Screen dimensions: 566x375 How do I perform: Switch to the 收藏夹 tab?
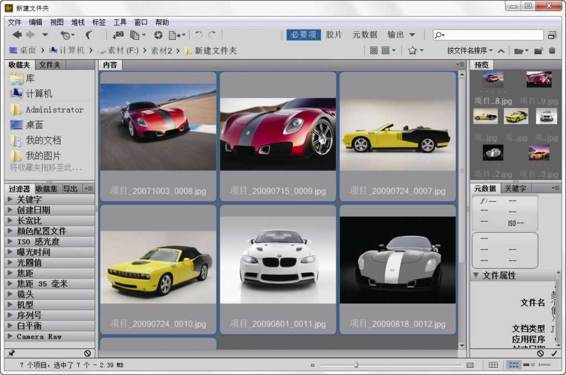click(x=19, y=65)
